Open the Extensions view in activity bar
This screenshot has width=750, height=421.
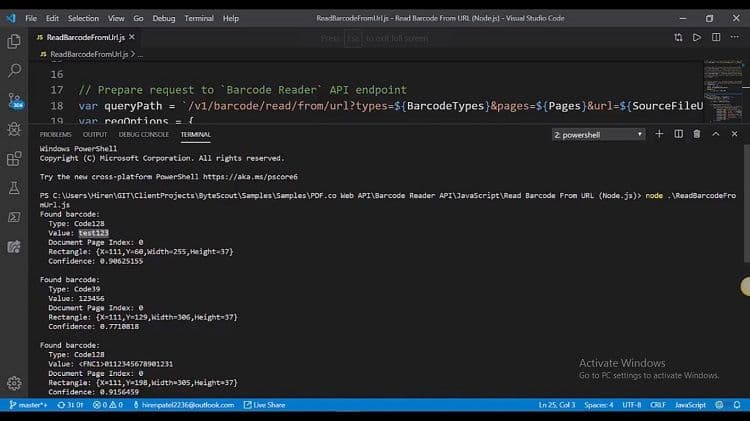(14, 158)
